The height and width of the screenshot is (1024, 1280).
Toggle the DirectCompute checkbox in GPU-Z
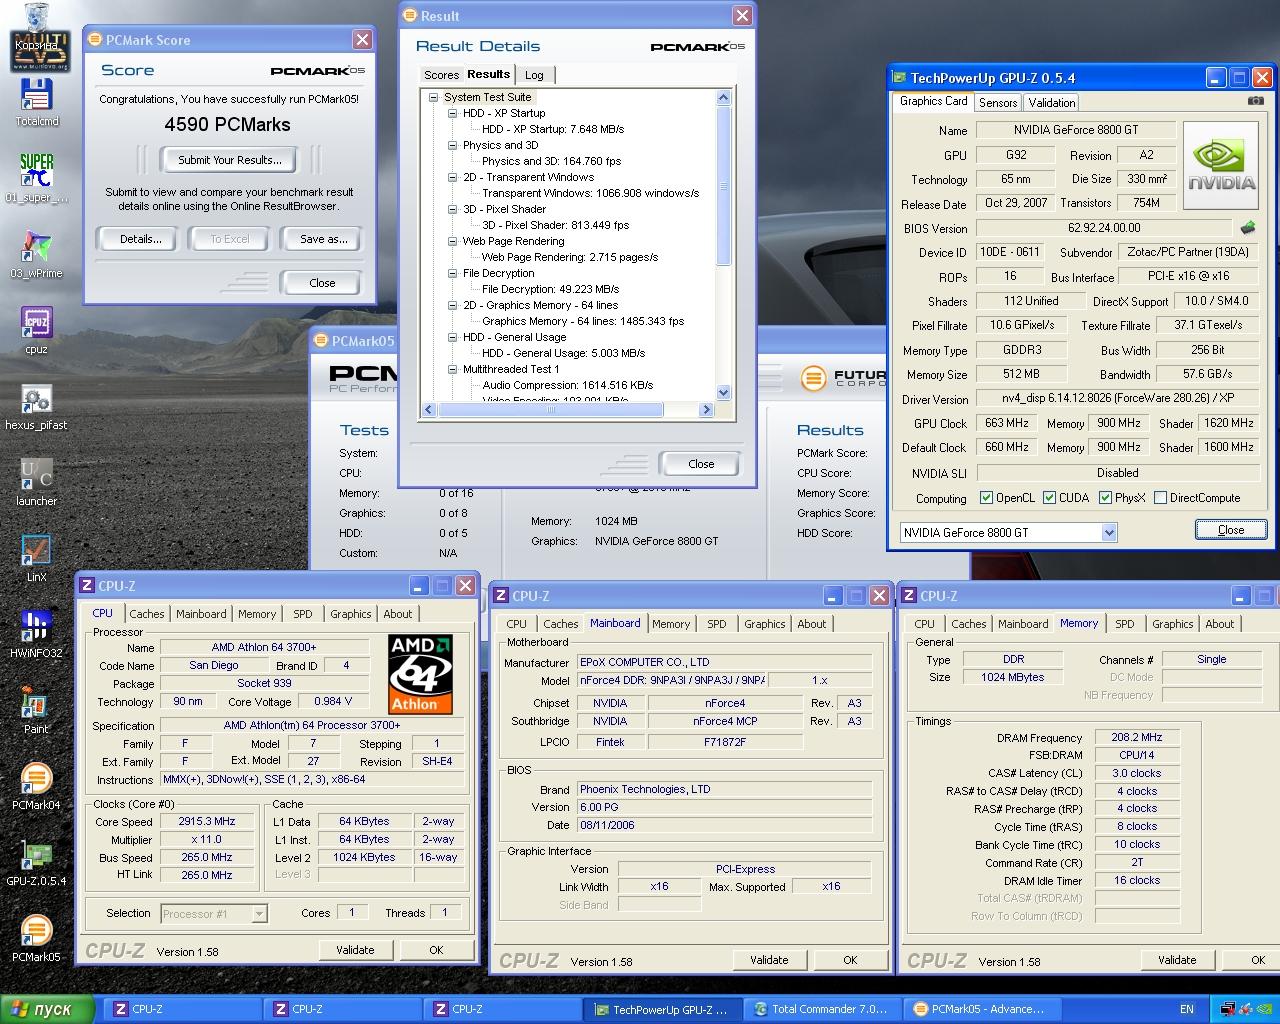(x=1160, y=498)
